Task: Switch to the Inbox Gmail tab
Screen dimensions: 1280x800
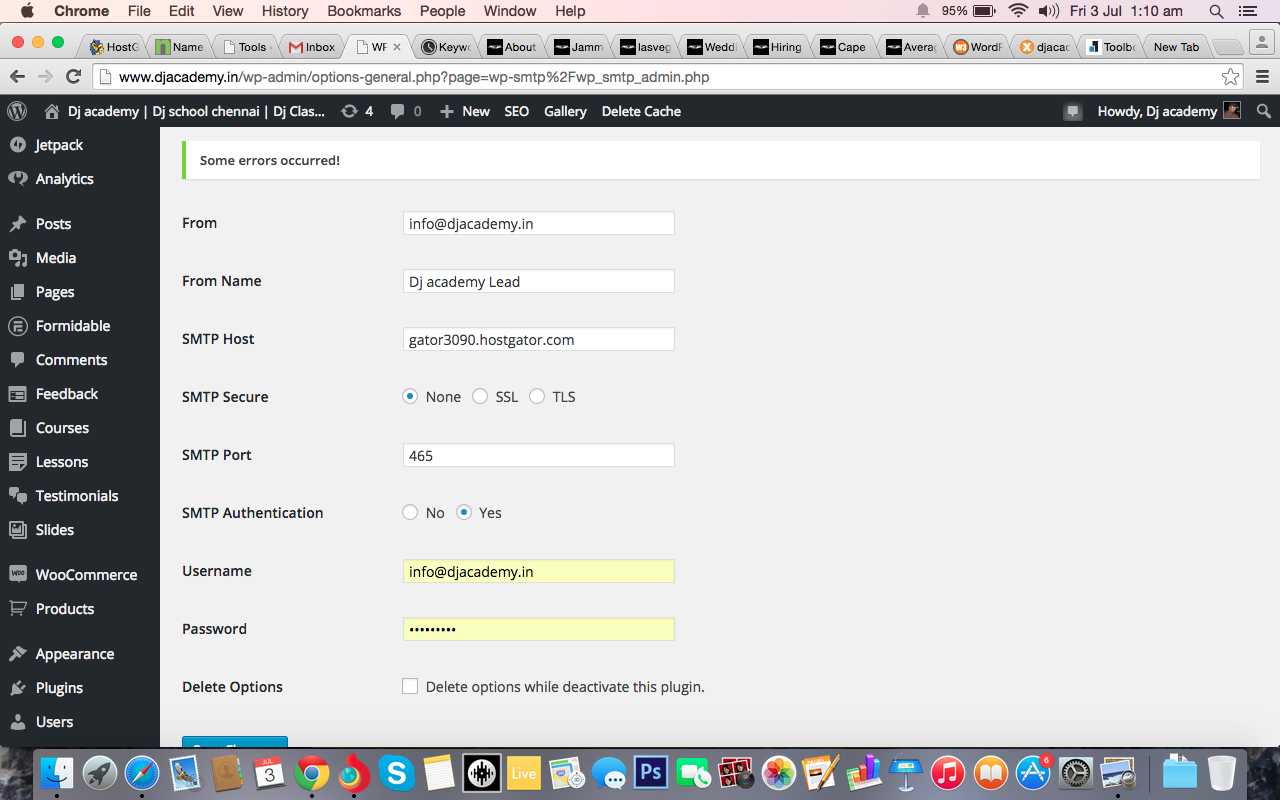Action: pyautogui.click(x=311, y=47)
